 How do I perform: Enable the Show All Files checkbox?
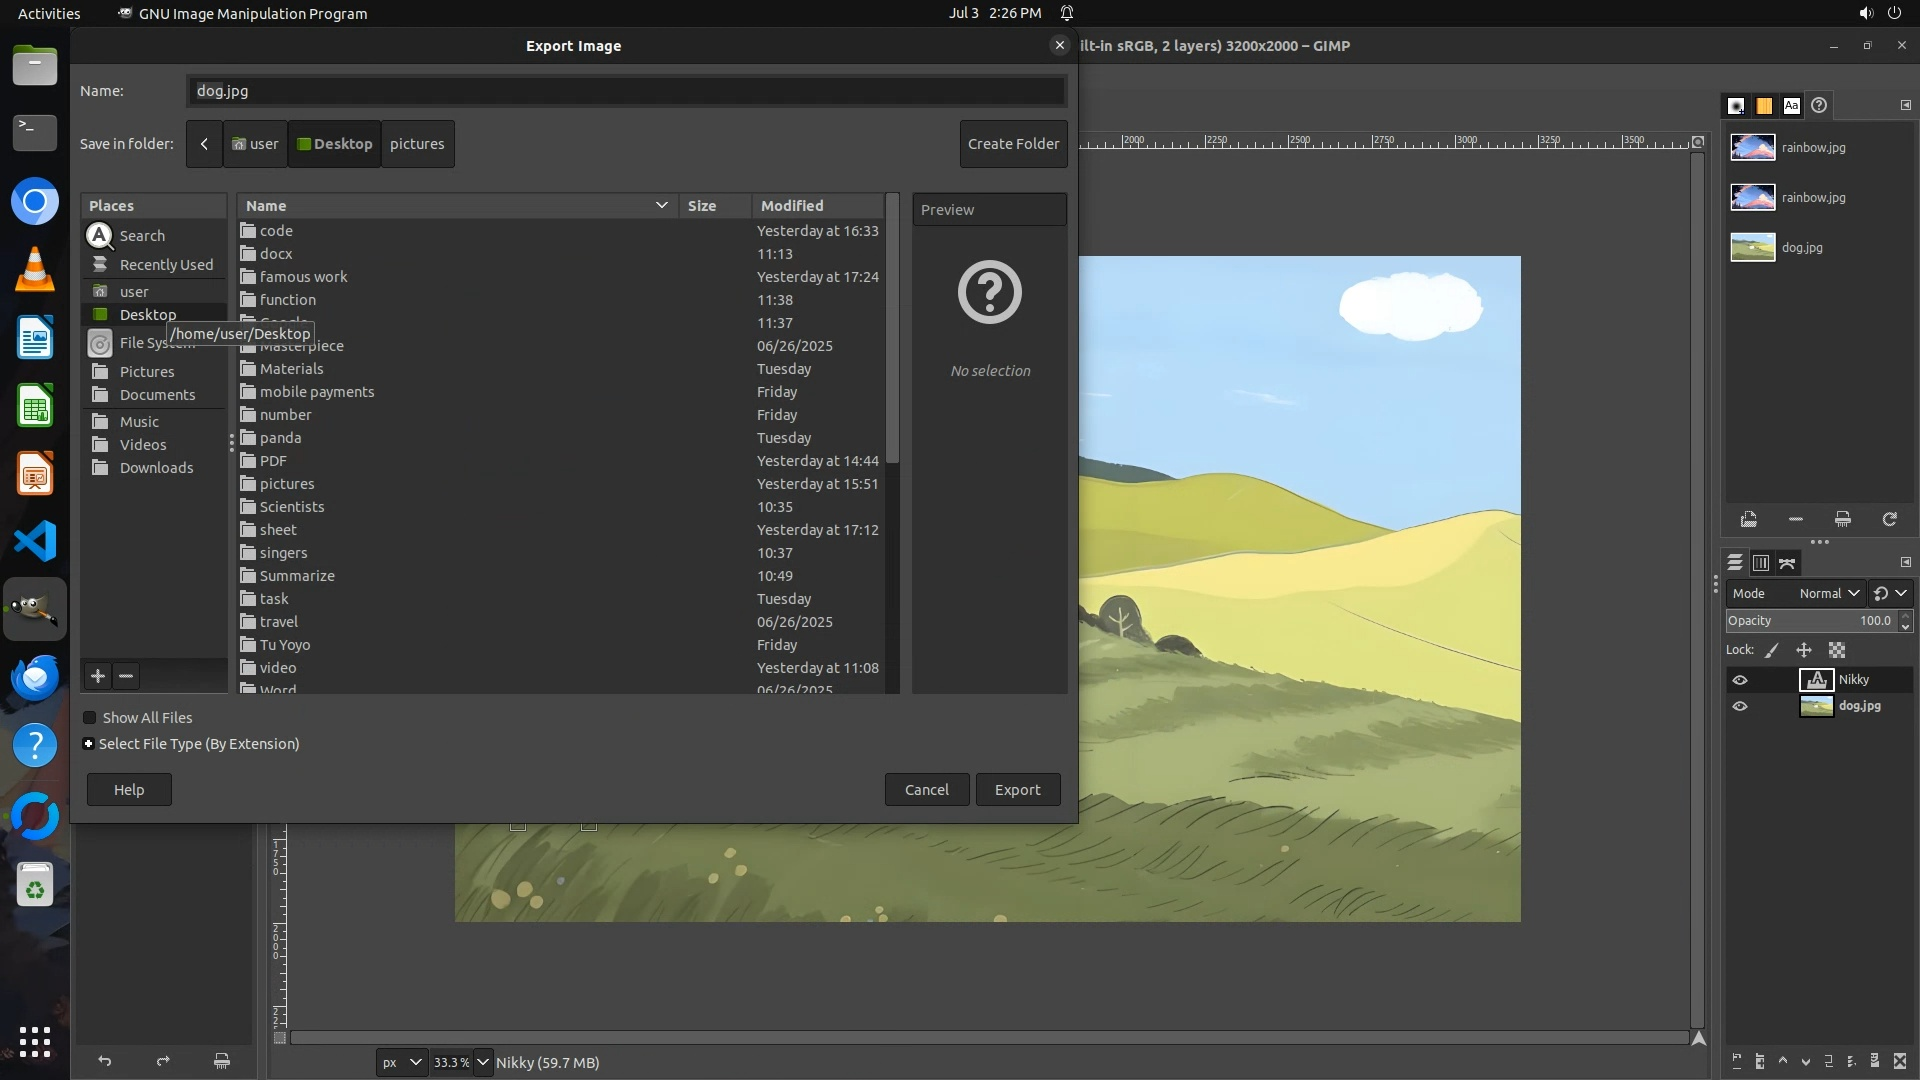click(90, 718)
